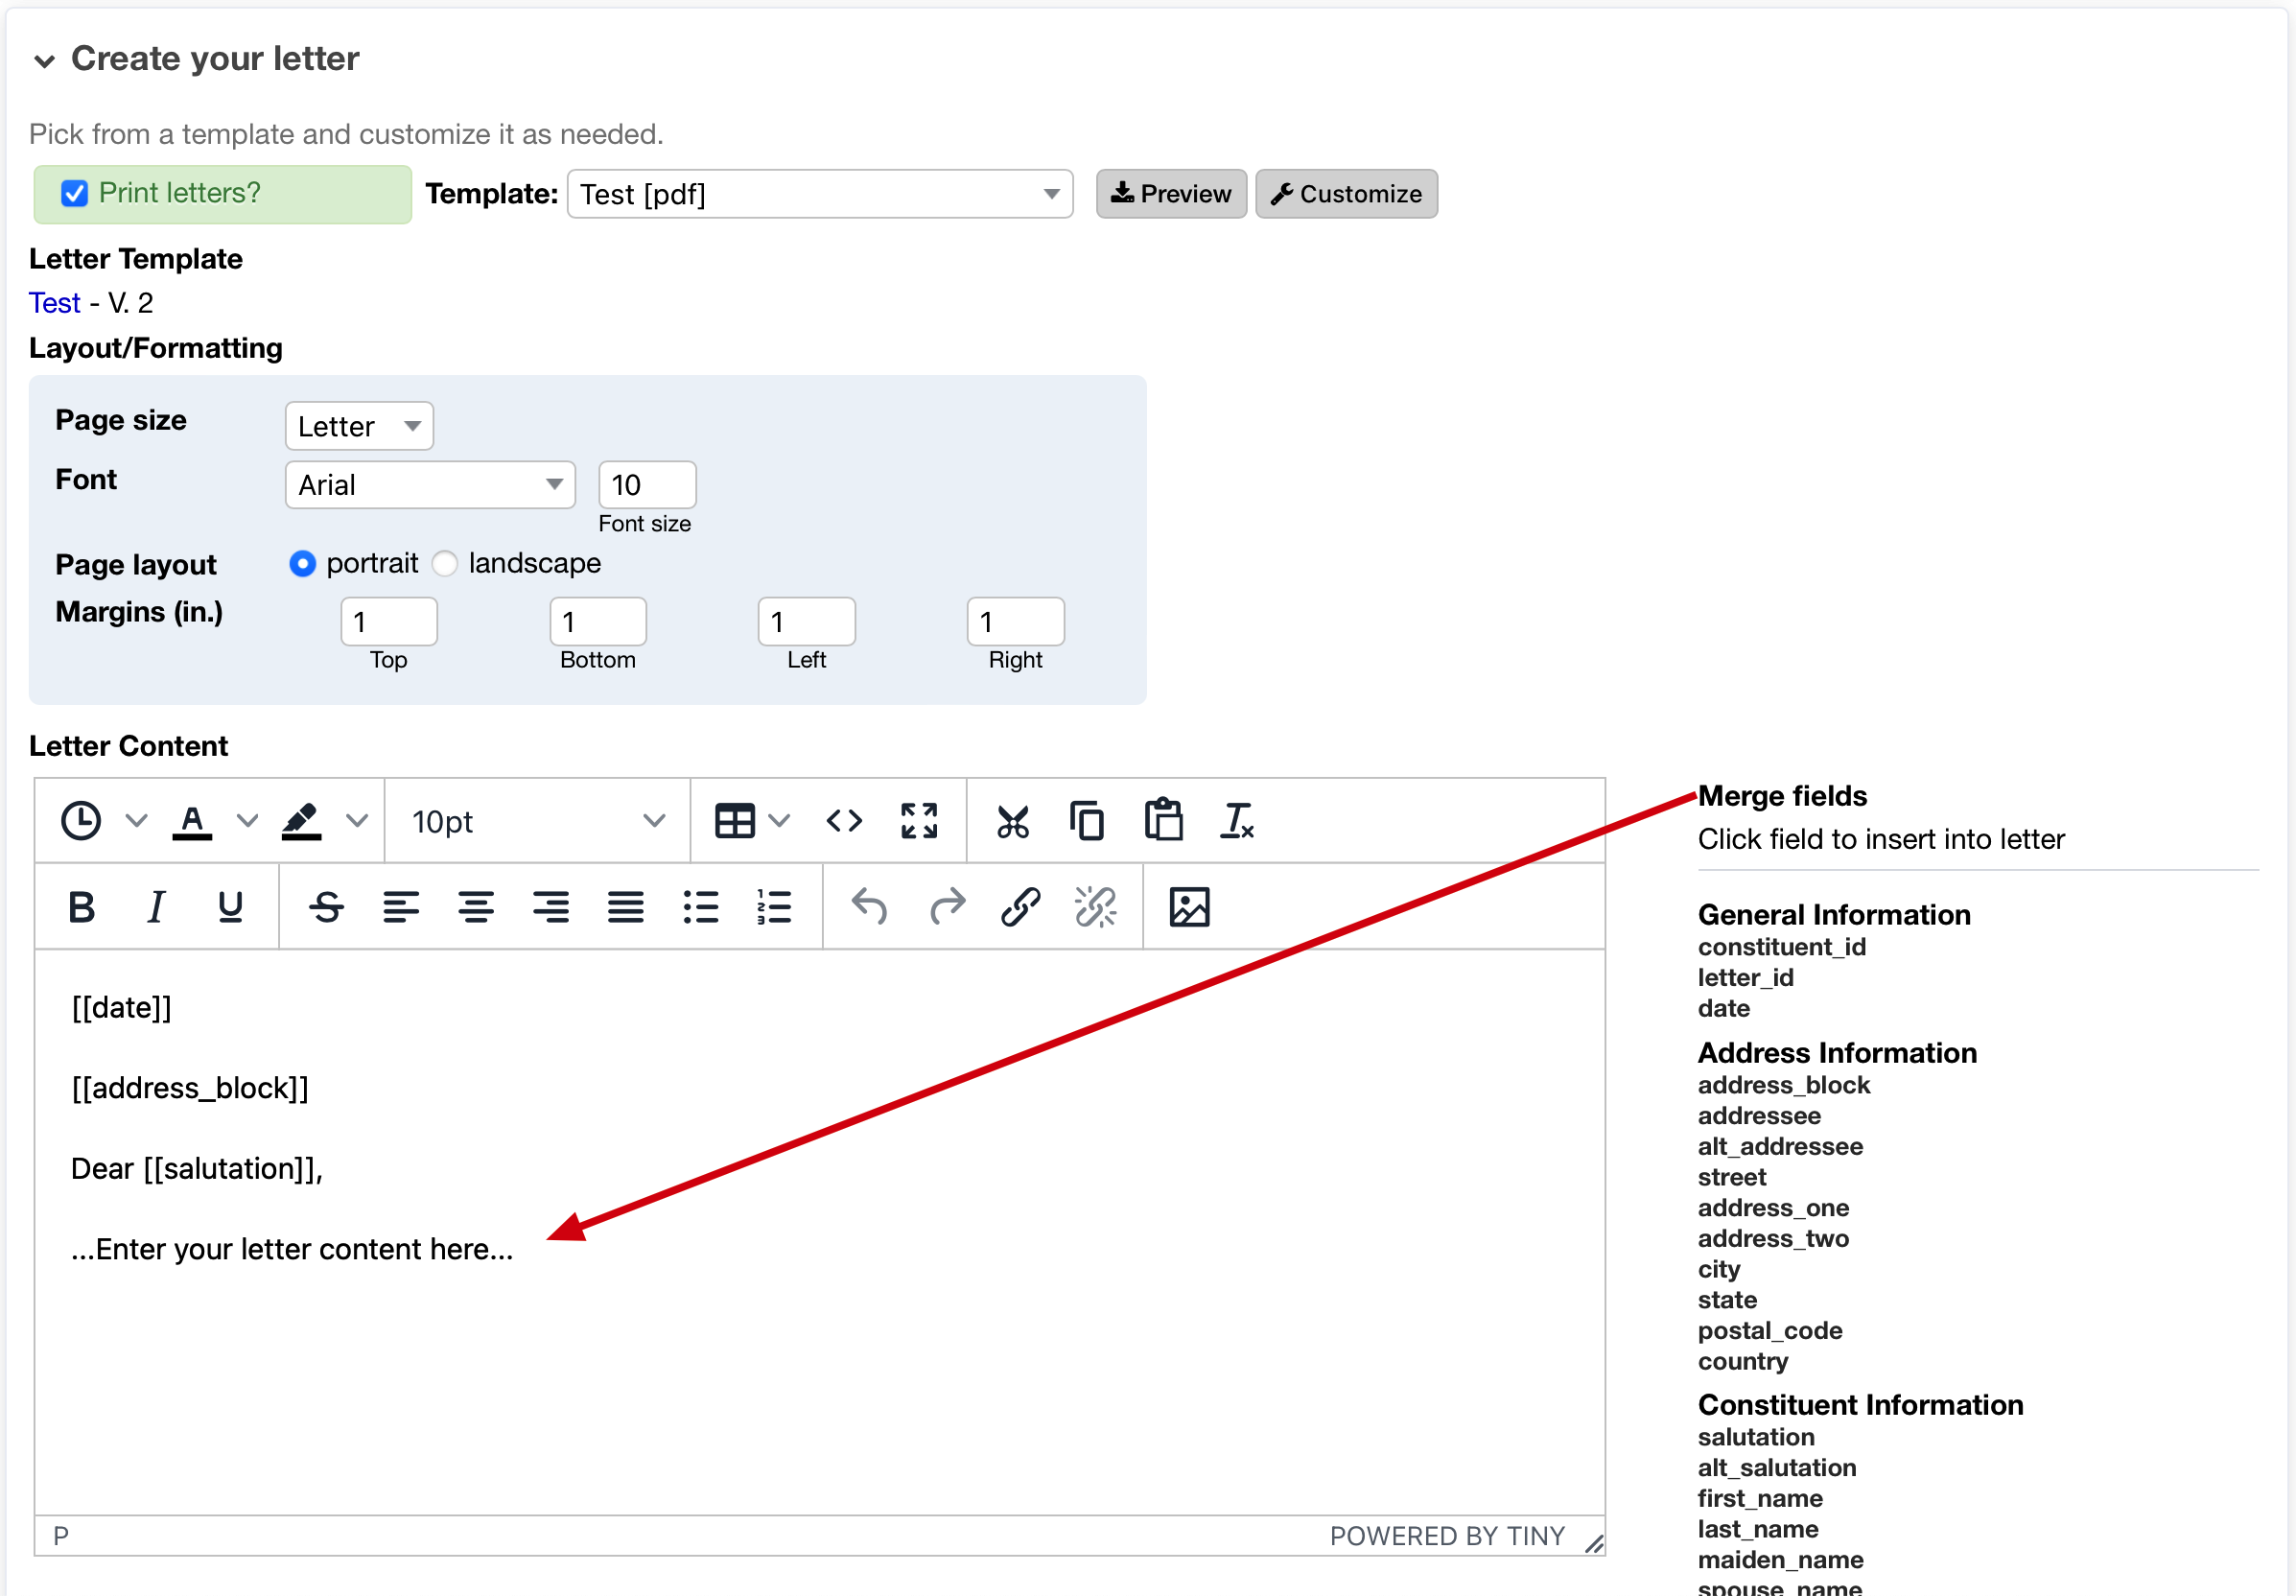This screenshot has width=2296, height=1596.
Task: Select the portrait page layout option
Action: coord(302,563)
